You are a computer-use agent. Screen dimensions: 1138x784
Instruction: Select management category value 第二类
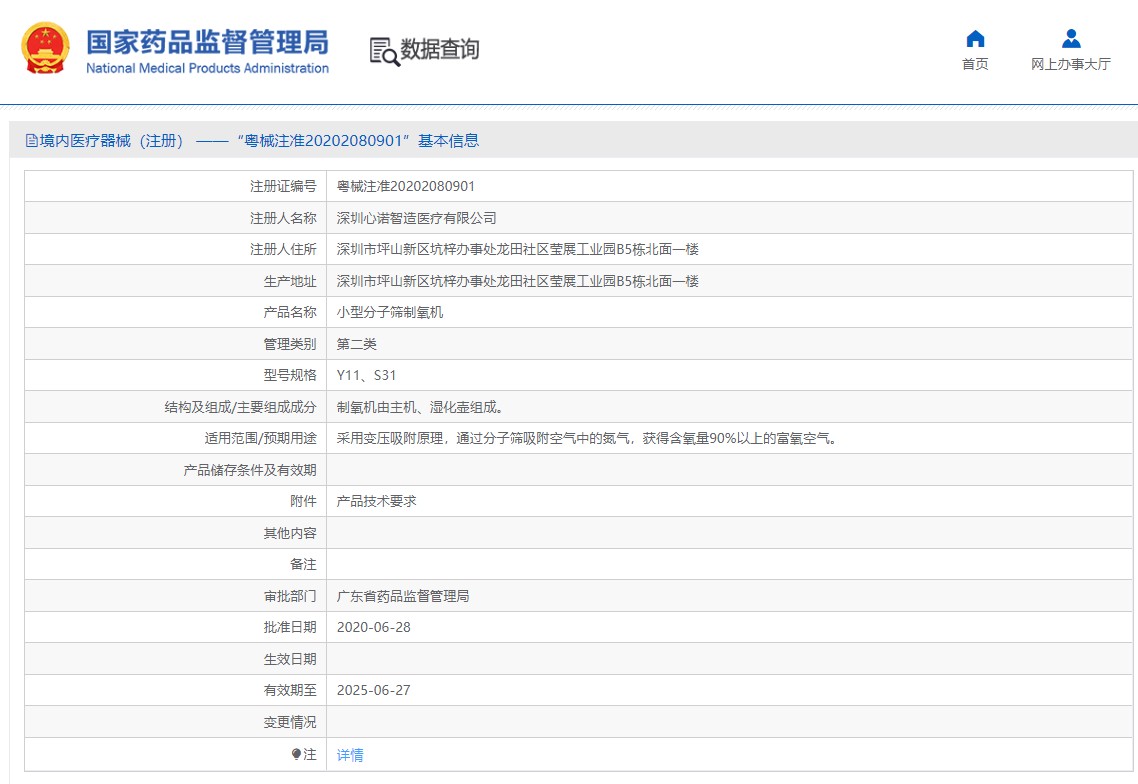pos(356,344)
